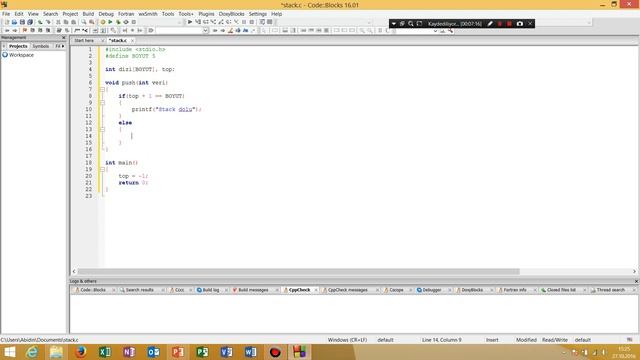Screen dimensions: 640x360
Task: Click the Save all files icon
Action: point(30,22)
